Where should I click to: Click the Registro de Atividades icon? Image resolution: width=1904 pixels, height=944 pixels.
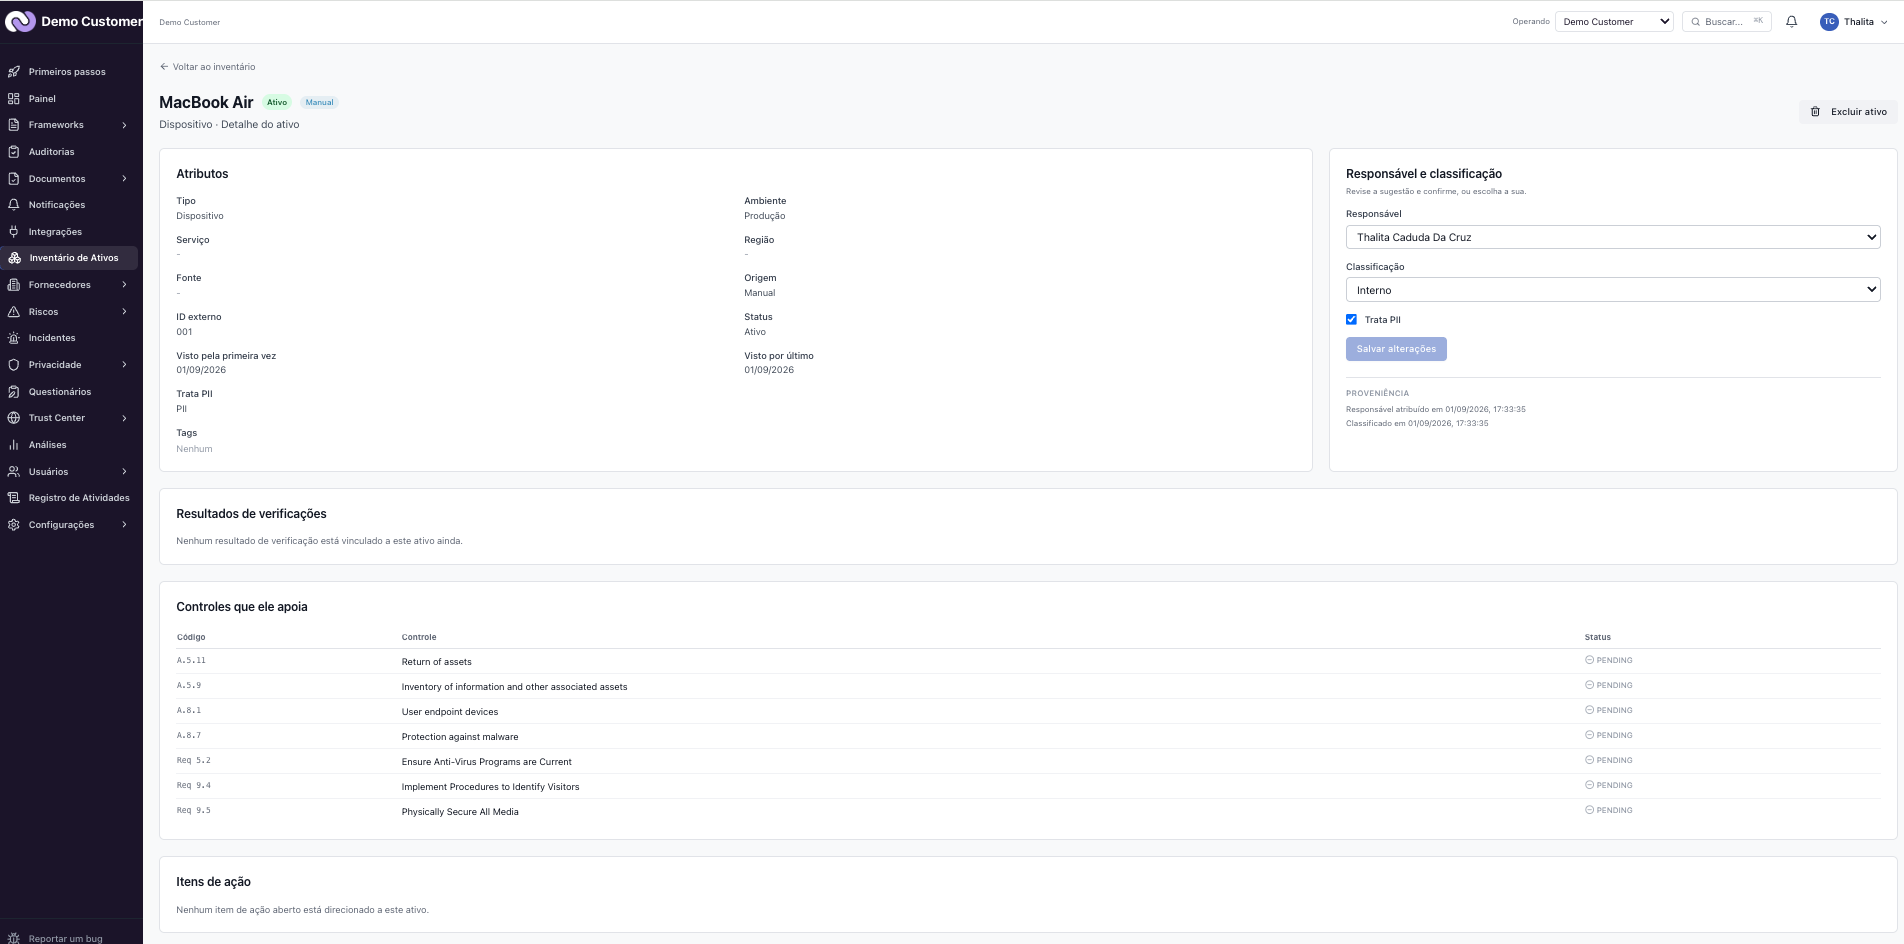(x=14, y=498)
